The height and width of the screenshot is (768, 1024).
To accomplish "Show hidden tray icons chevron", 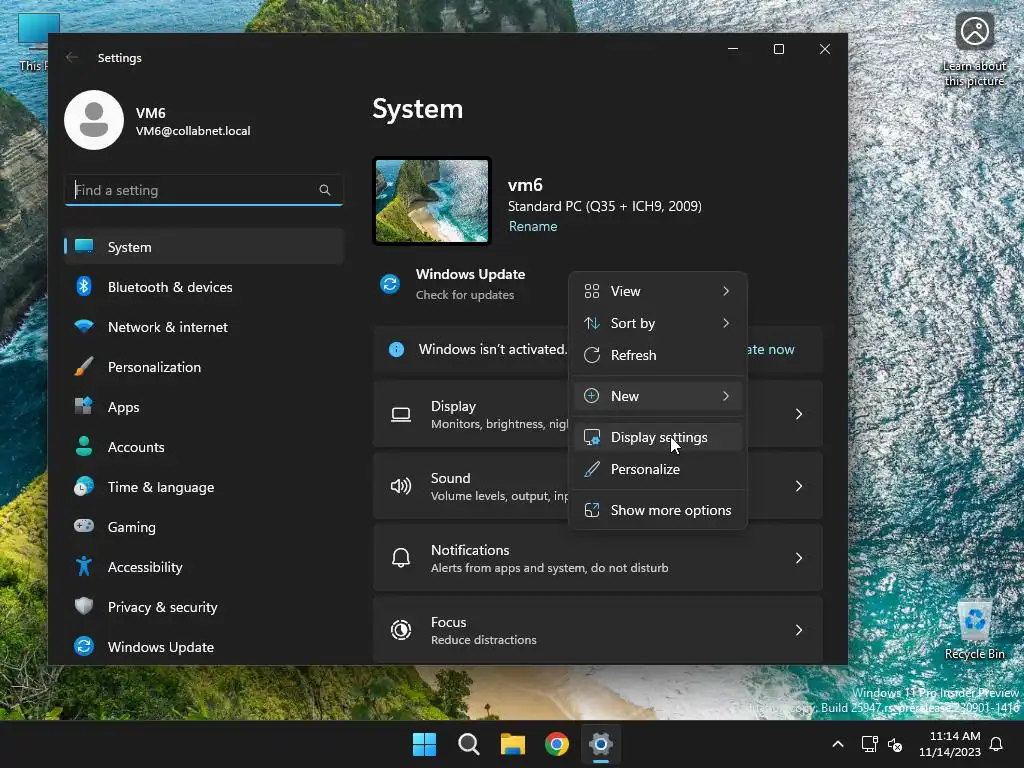I will pyautogui.click(x=838, y=744).
